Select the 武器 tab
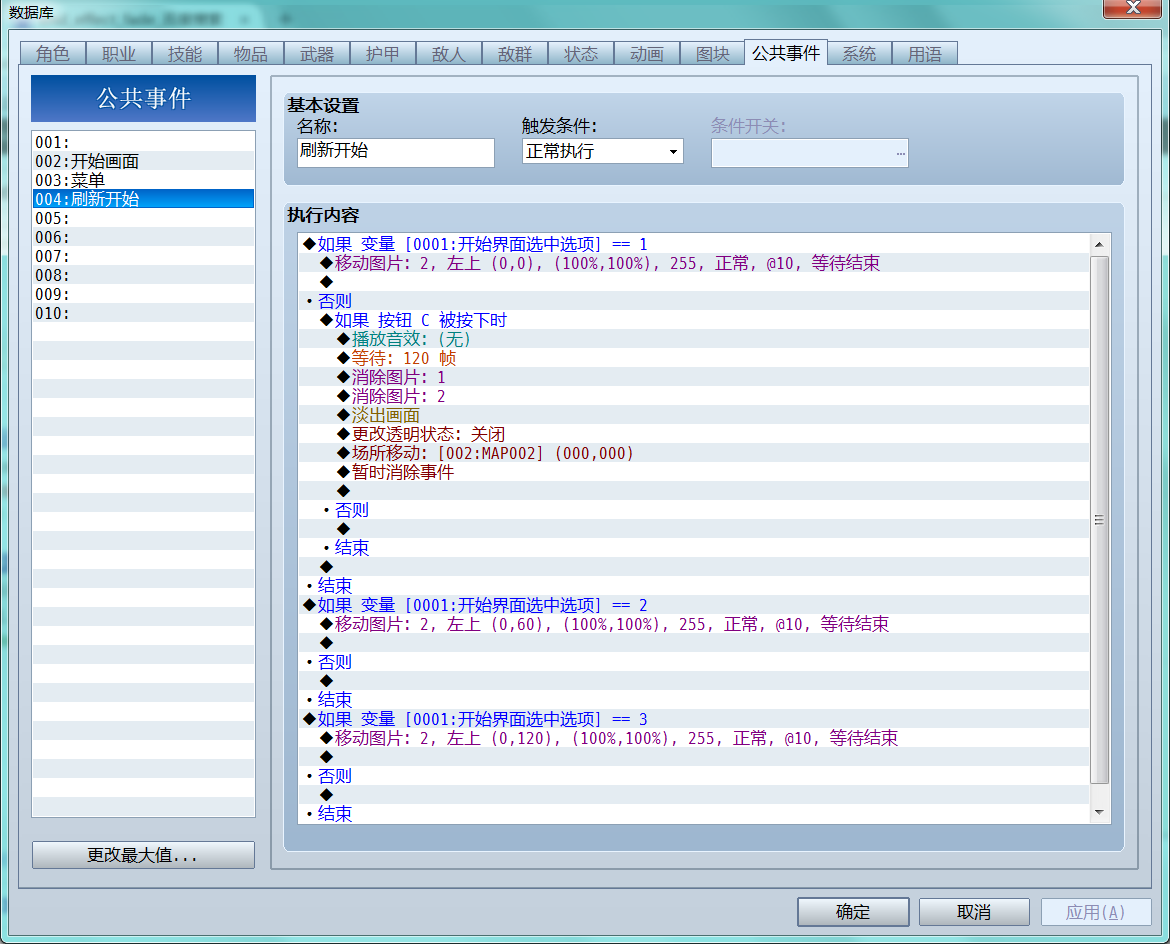The image size is (1170, 944). tap(316, 54)
